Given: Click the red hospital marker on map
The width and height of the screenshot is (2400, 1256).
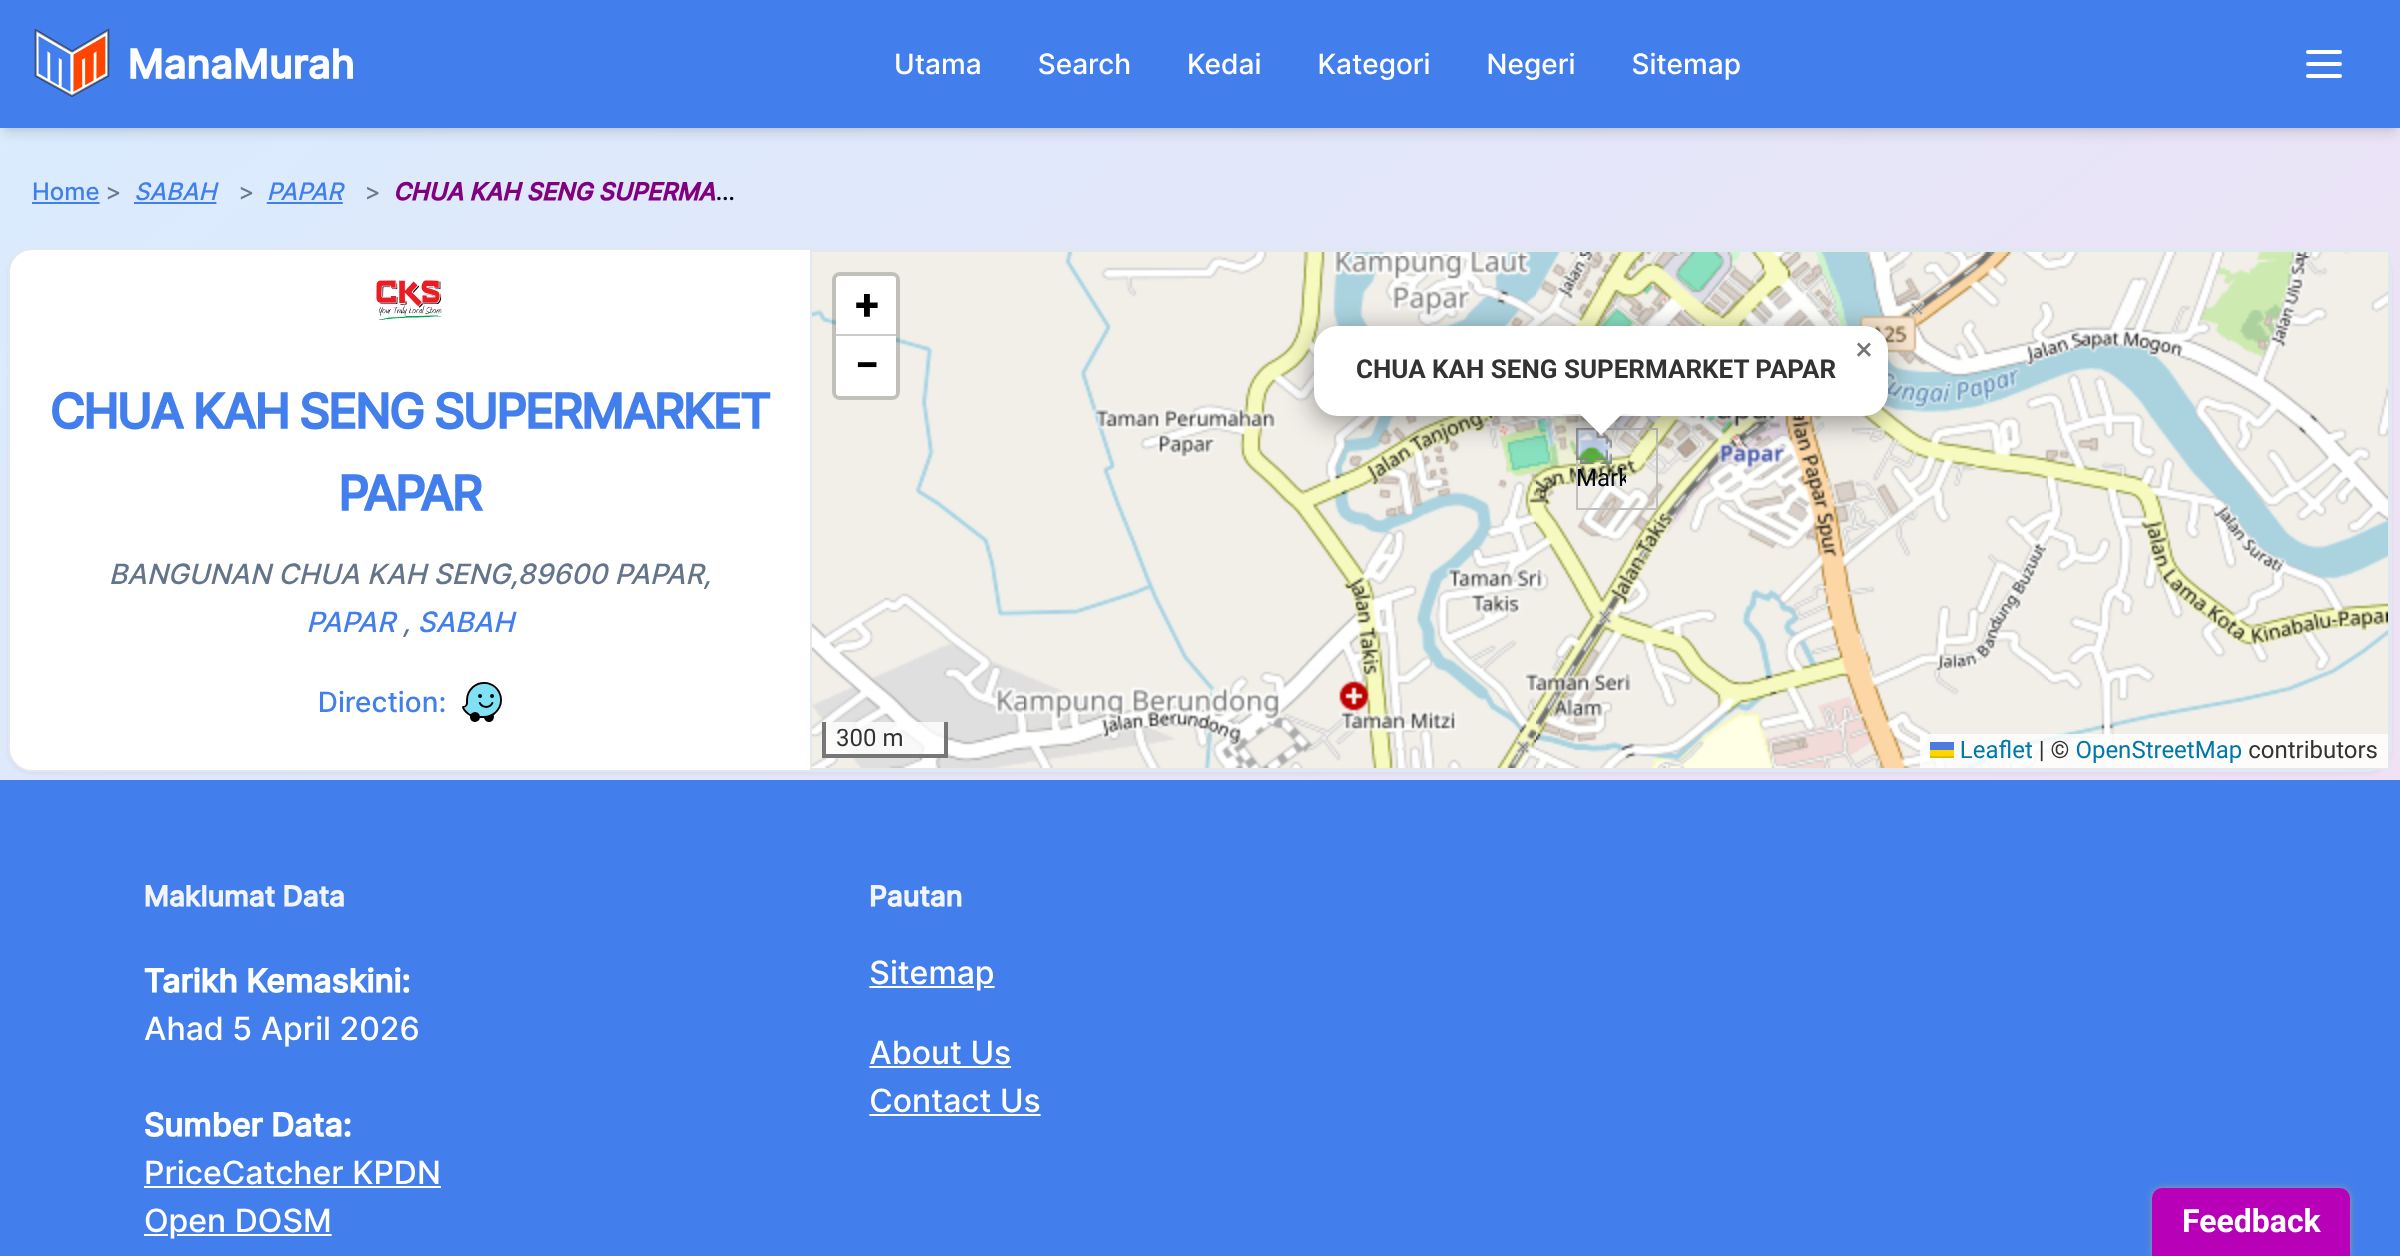Looking at the screenshot, I should click(1353, 695).
